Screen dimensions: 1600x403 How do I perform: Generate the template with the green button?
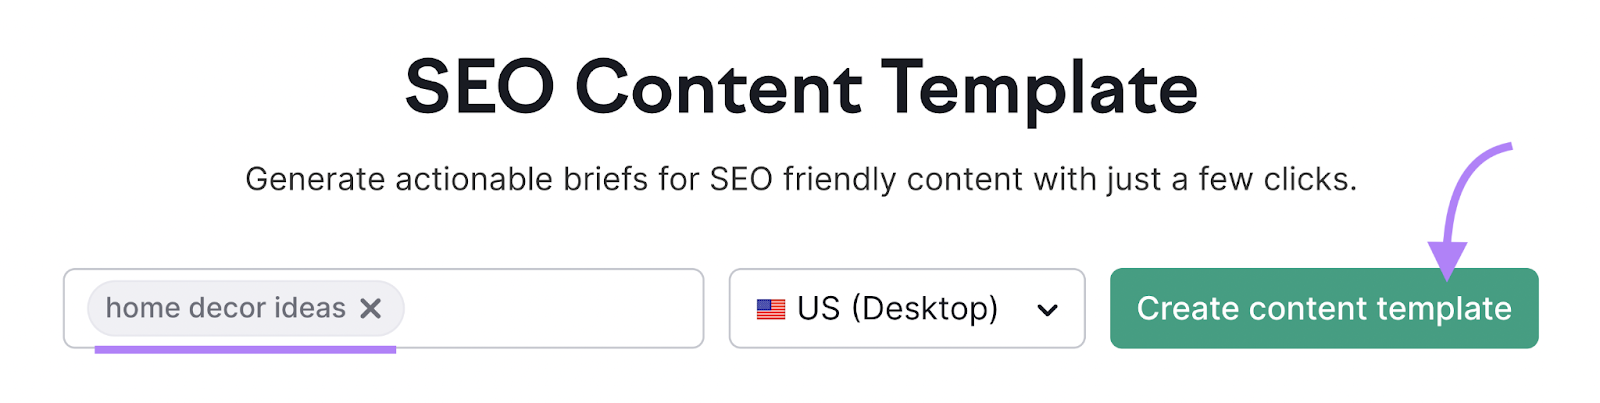1324,308
